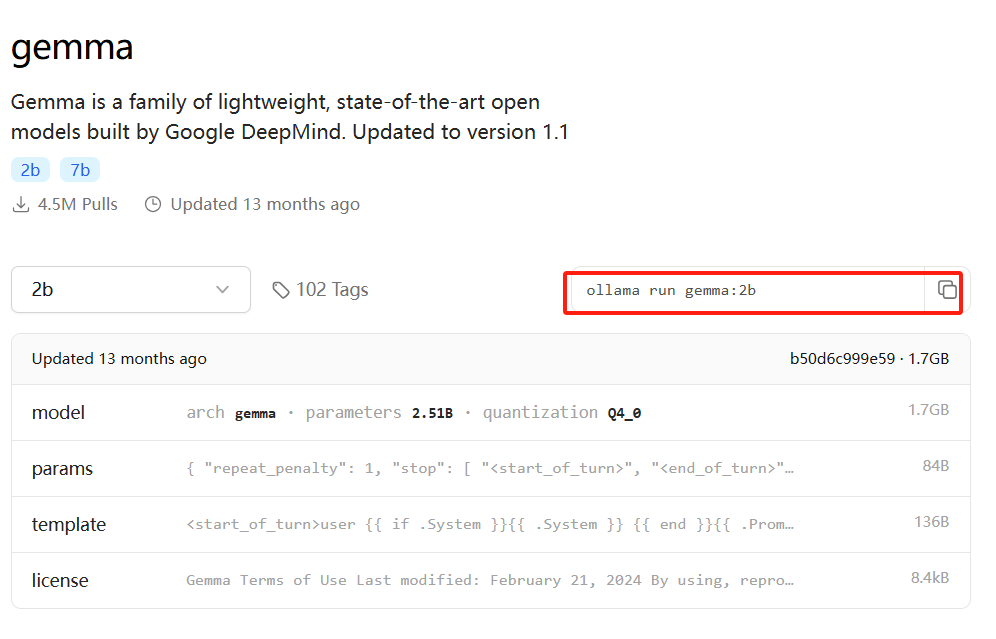Click the 8.4kB size of license
The width and height of the screenshot is (996, 639).
(930, 577)
